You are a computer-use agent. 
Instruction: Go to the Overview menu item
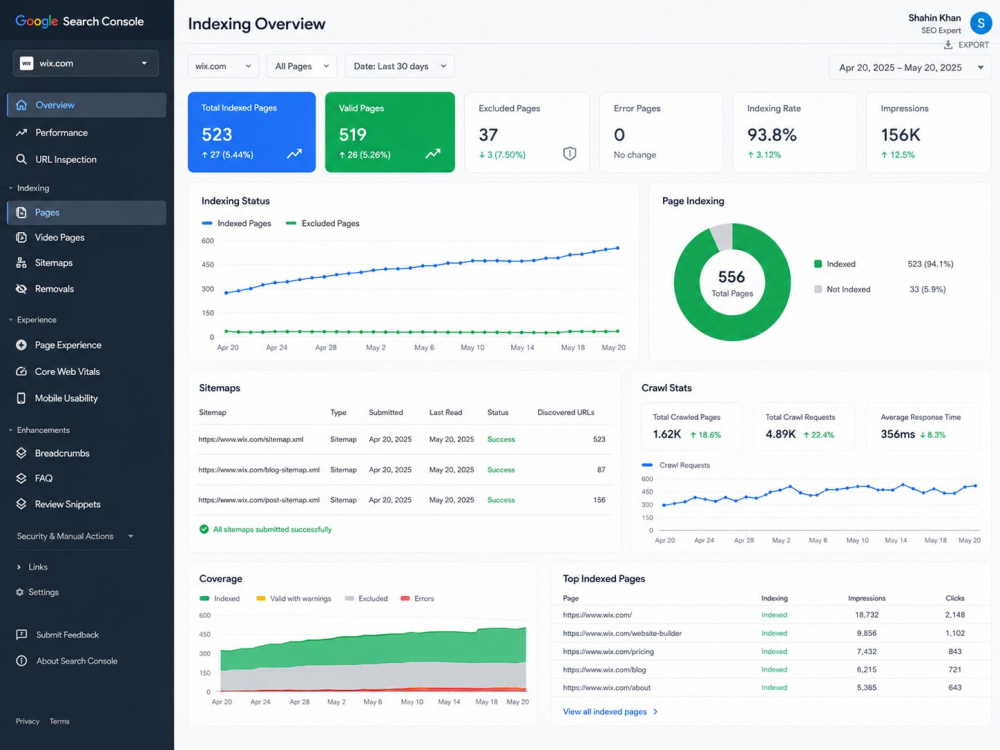[87, 105]
